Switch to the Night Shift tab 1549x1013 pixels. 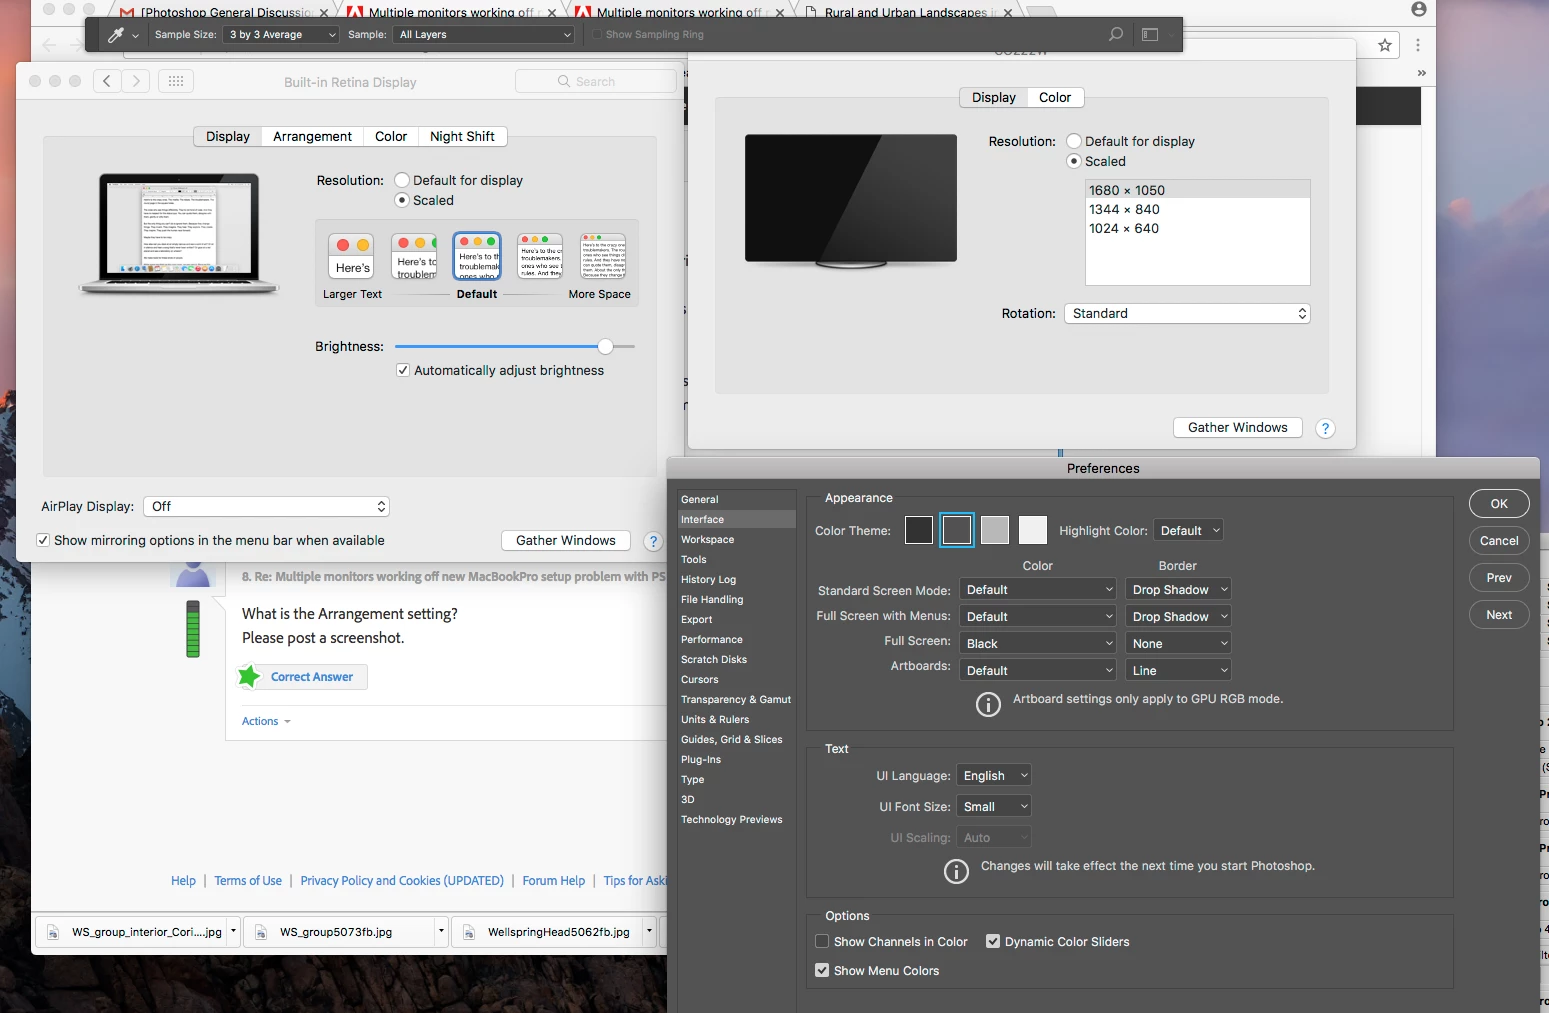[x=462, y=137]
